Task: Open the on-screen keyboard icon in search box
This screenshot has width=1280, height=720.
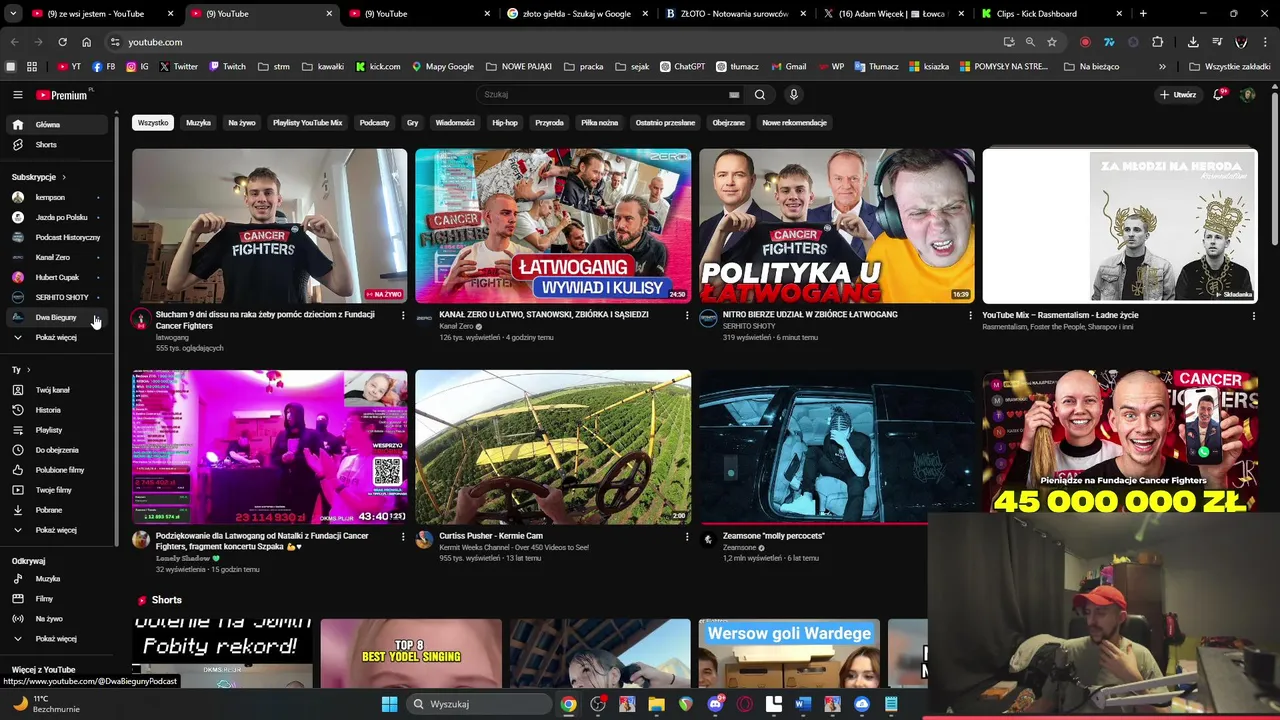Action: [734, 95]
